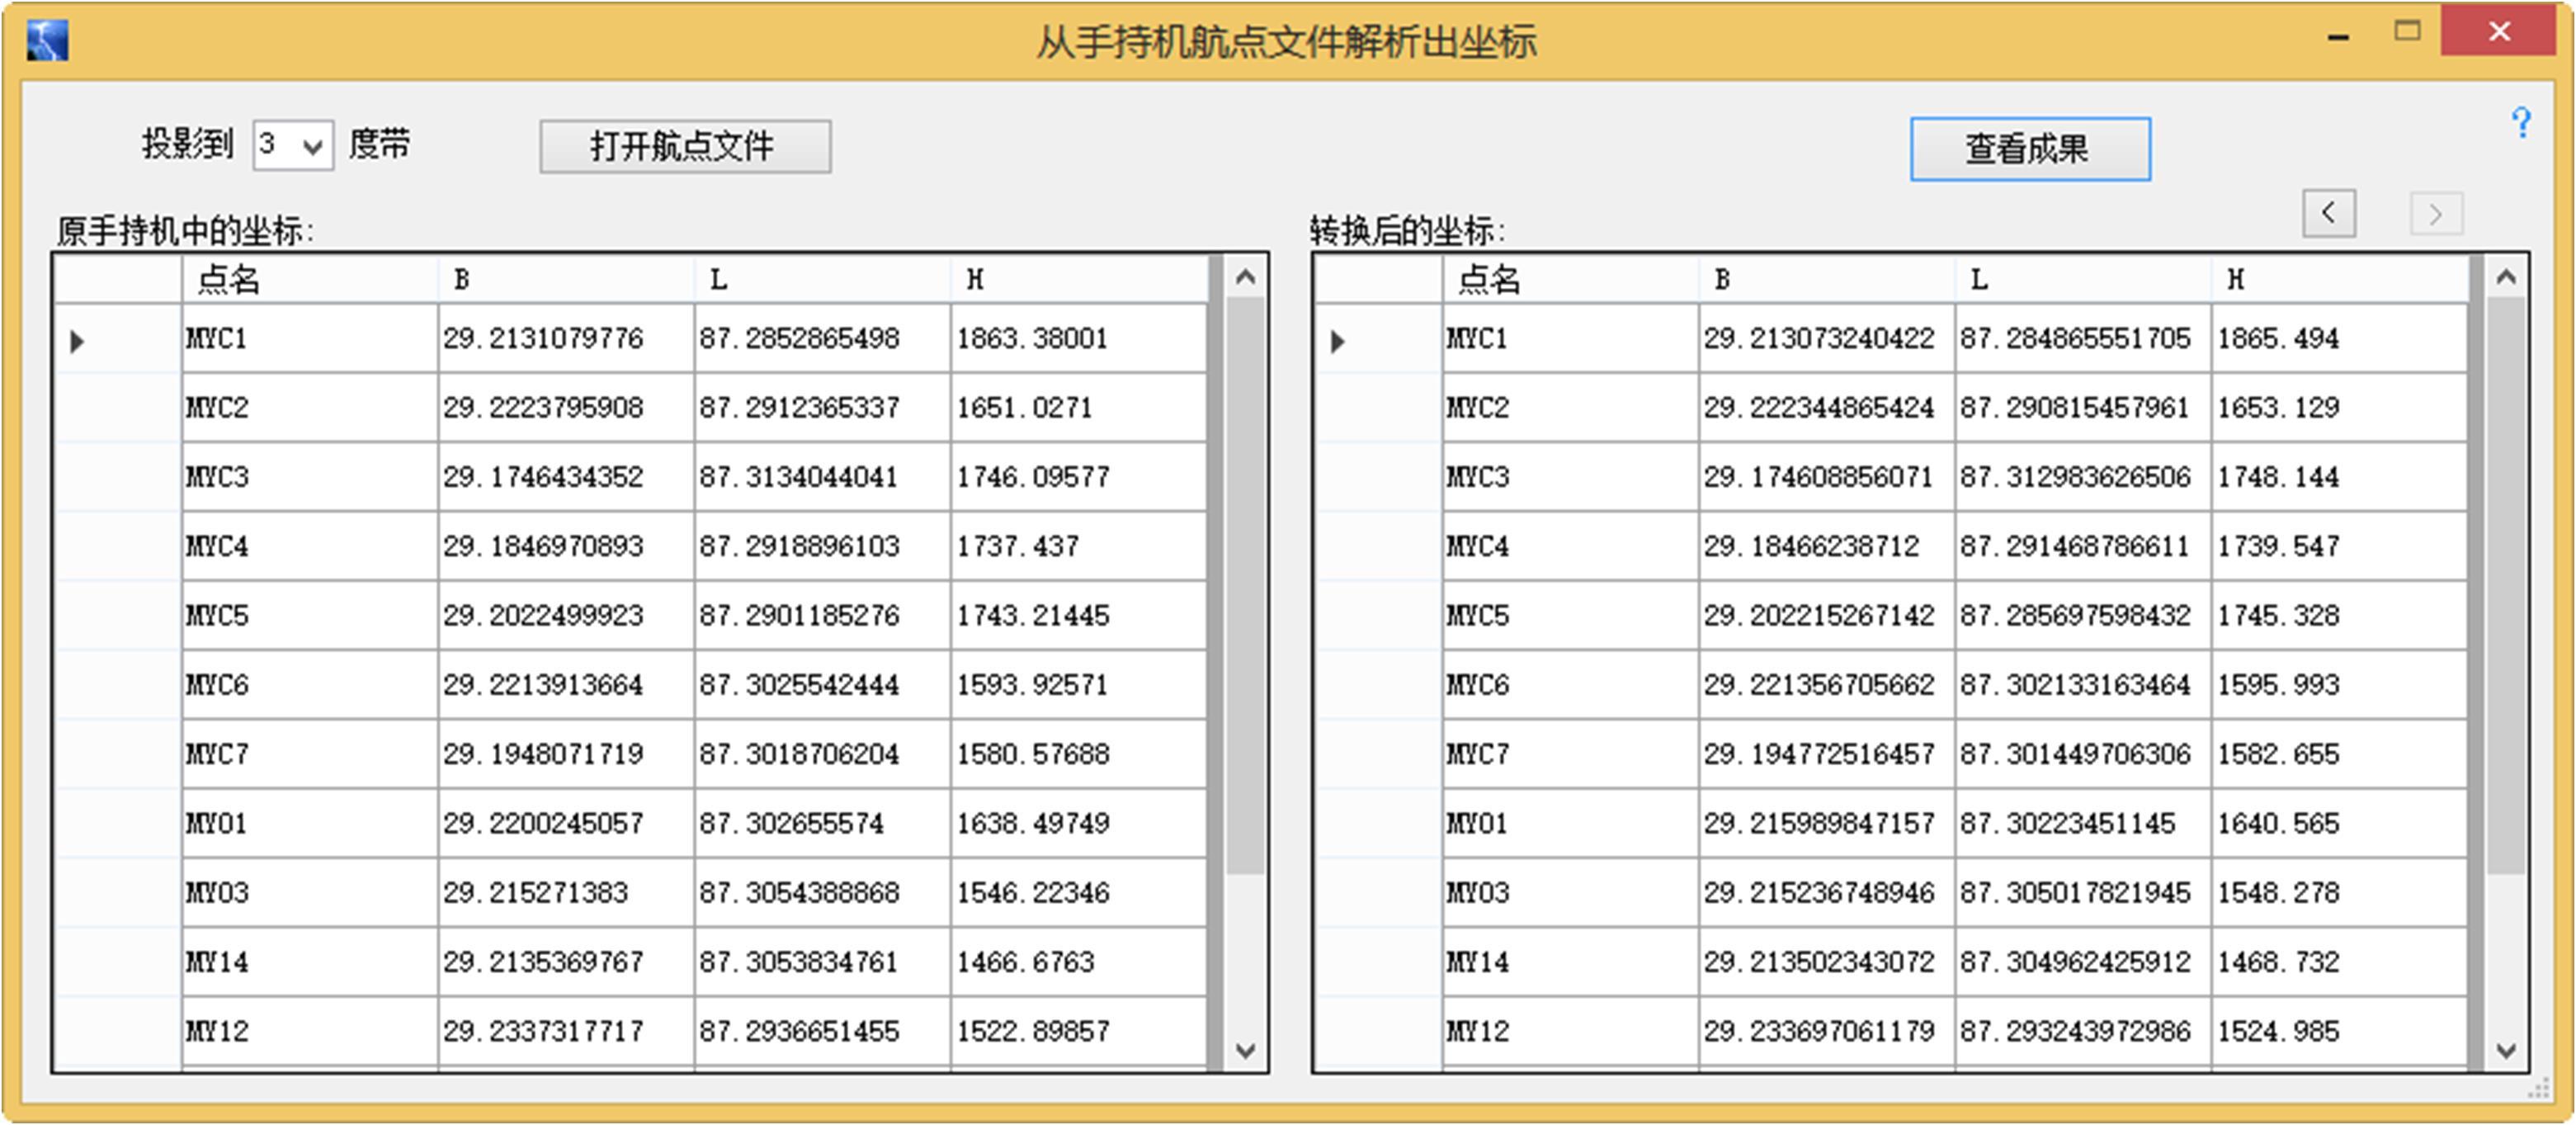Click the B column header in left table
Screen dimensions: 2576x1125
tap(566, 279)
